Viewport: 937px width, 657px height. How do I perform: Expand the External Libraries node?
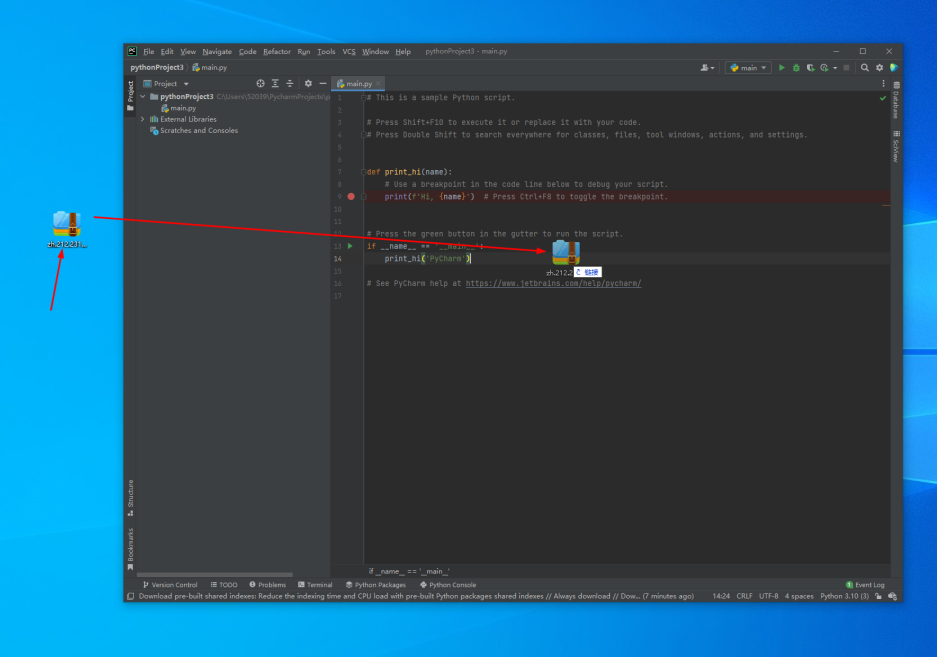click(x=143, y=120)
